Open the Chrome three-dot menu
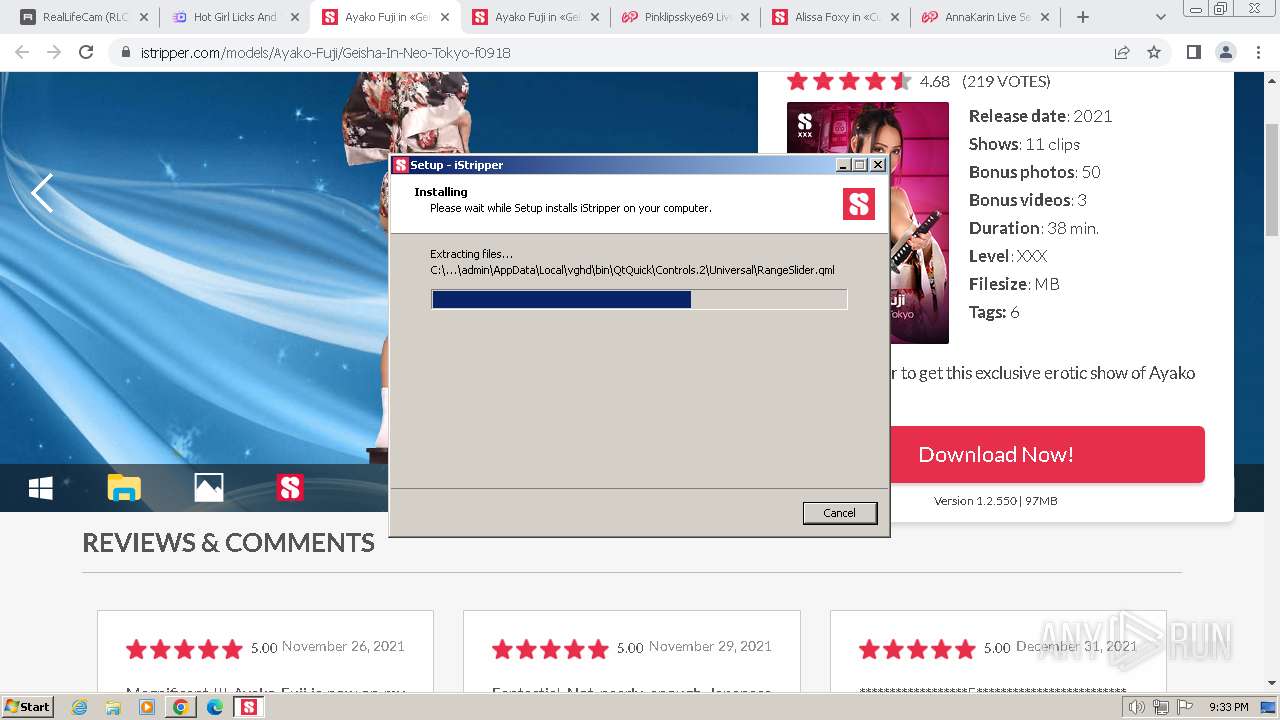This screenshot has height=720, width=1280. click(x=1258, y=52)
